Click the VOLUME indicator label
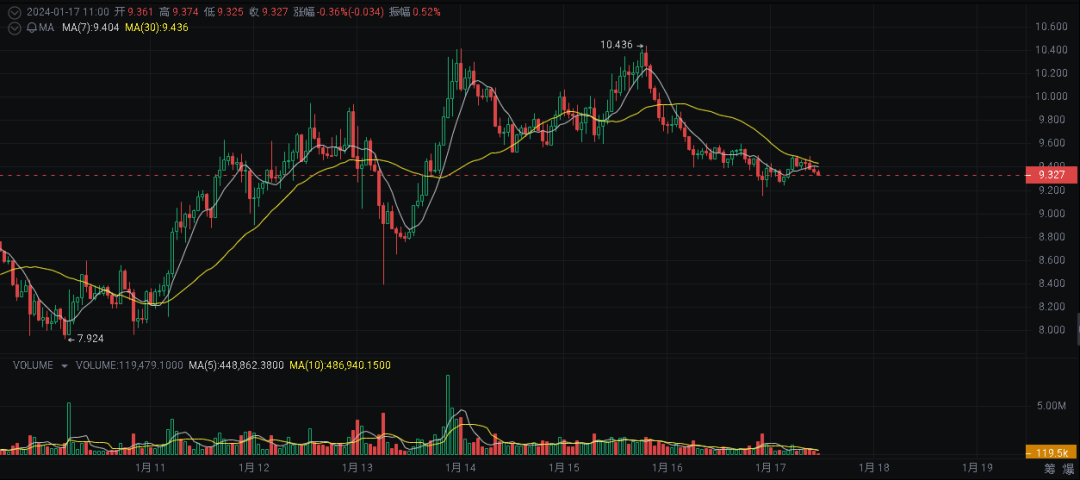This screenshot has width=1080, height=480. (x=33, y=366)
